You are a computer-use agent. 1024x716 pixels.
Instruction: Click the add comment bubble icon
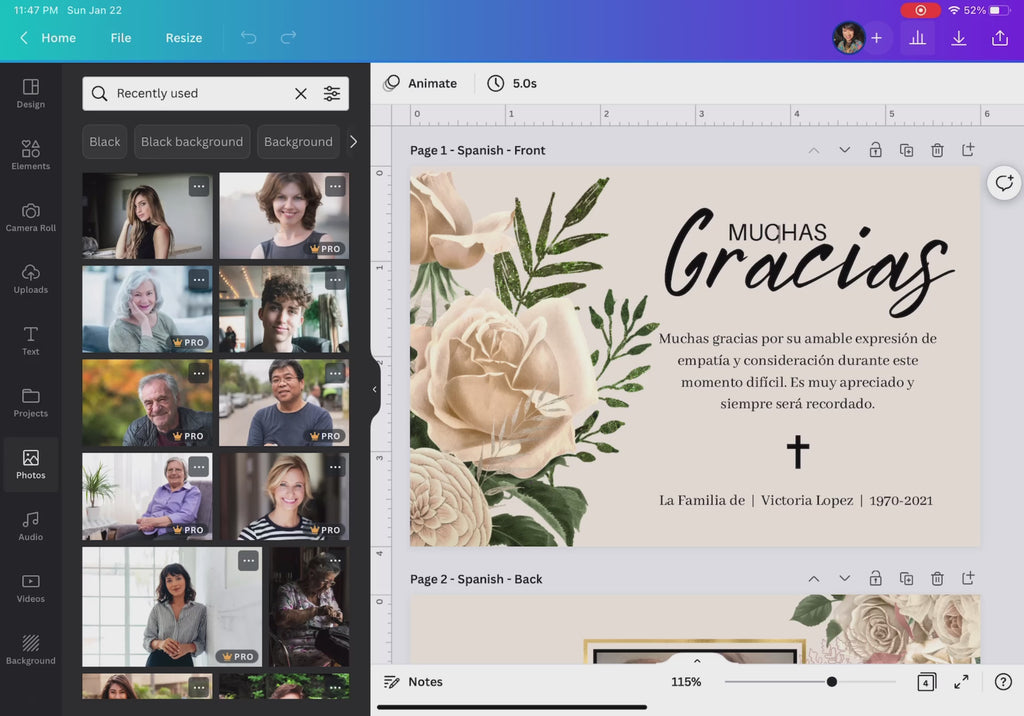[1004, 183]
